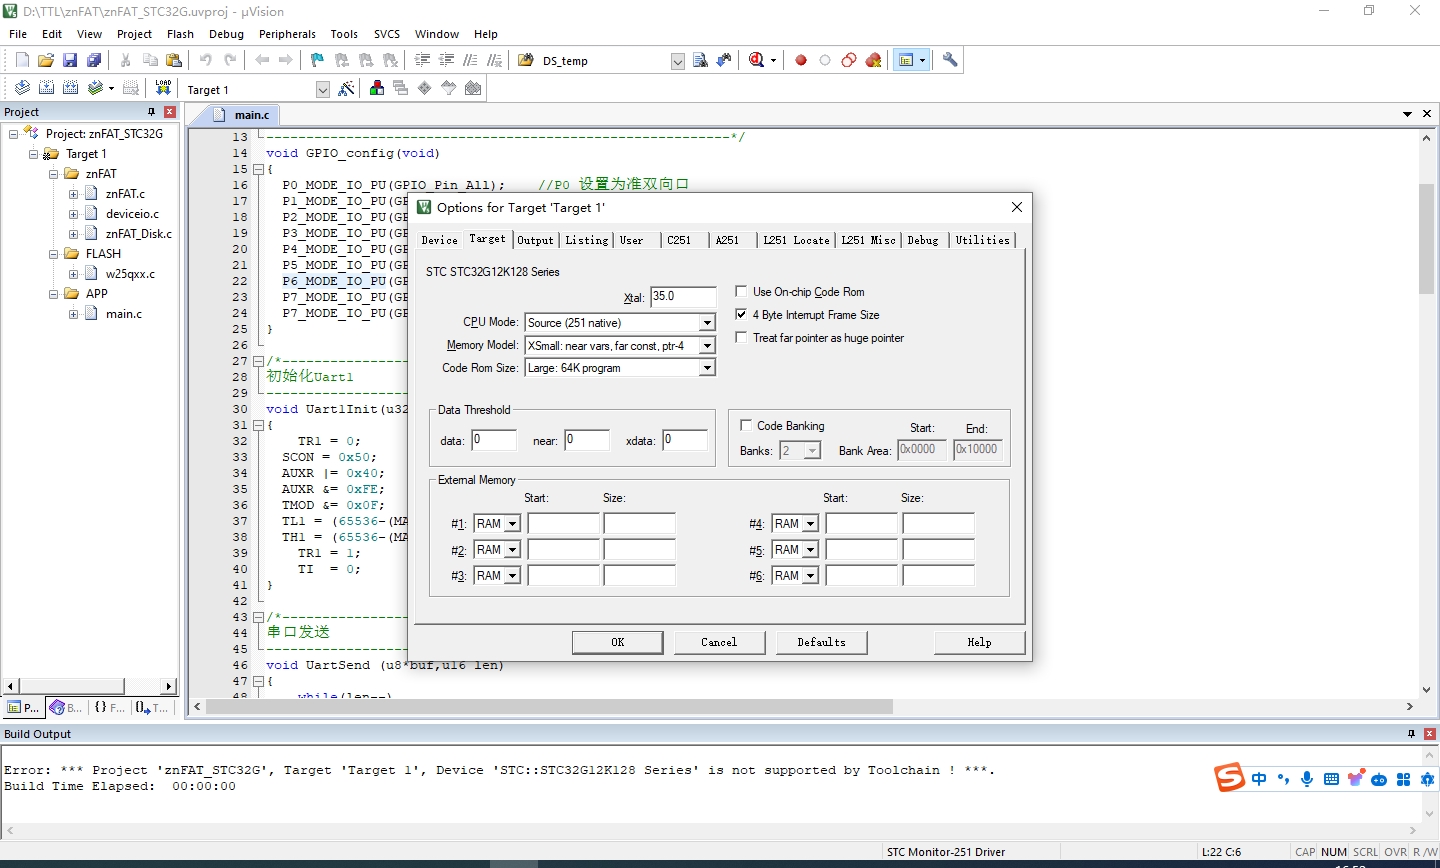Close the Project panel with red X

(170, 112)
